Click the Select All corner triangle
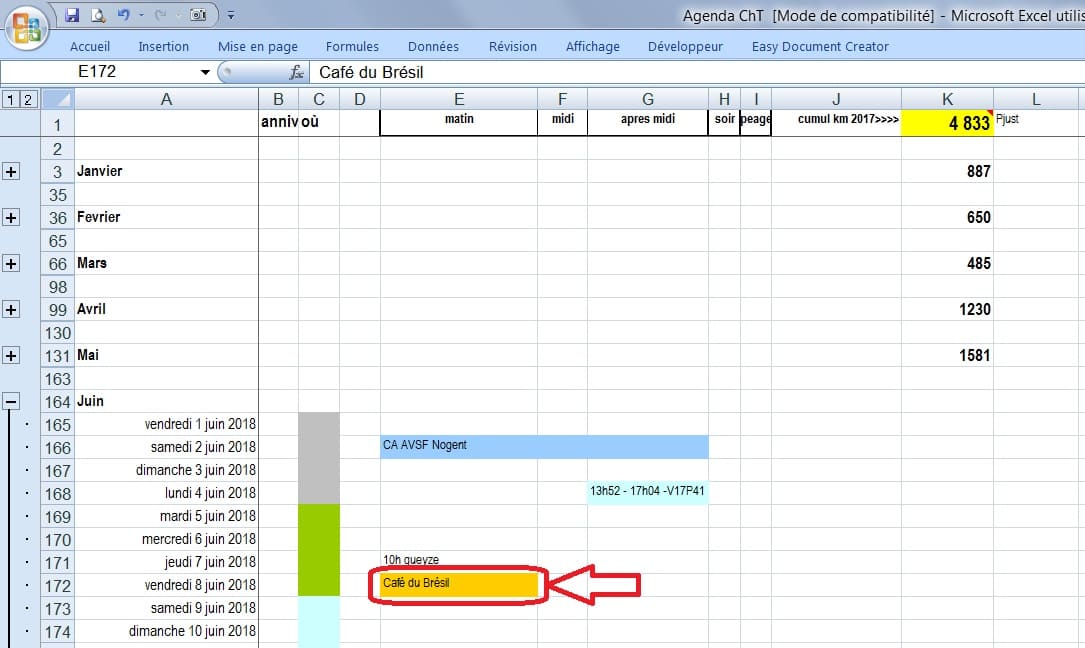Viewport: 1085px width, 648px height. 58,99
